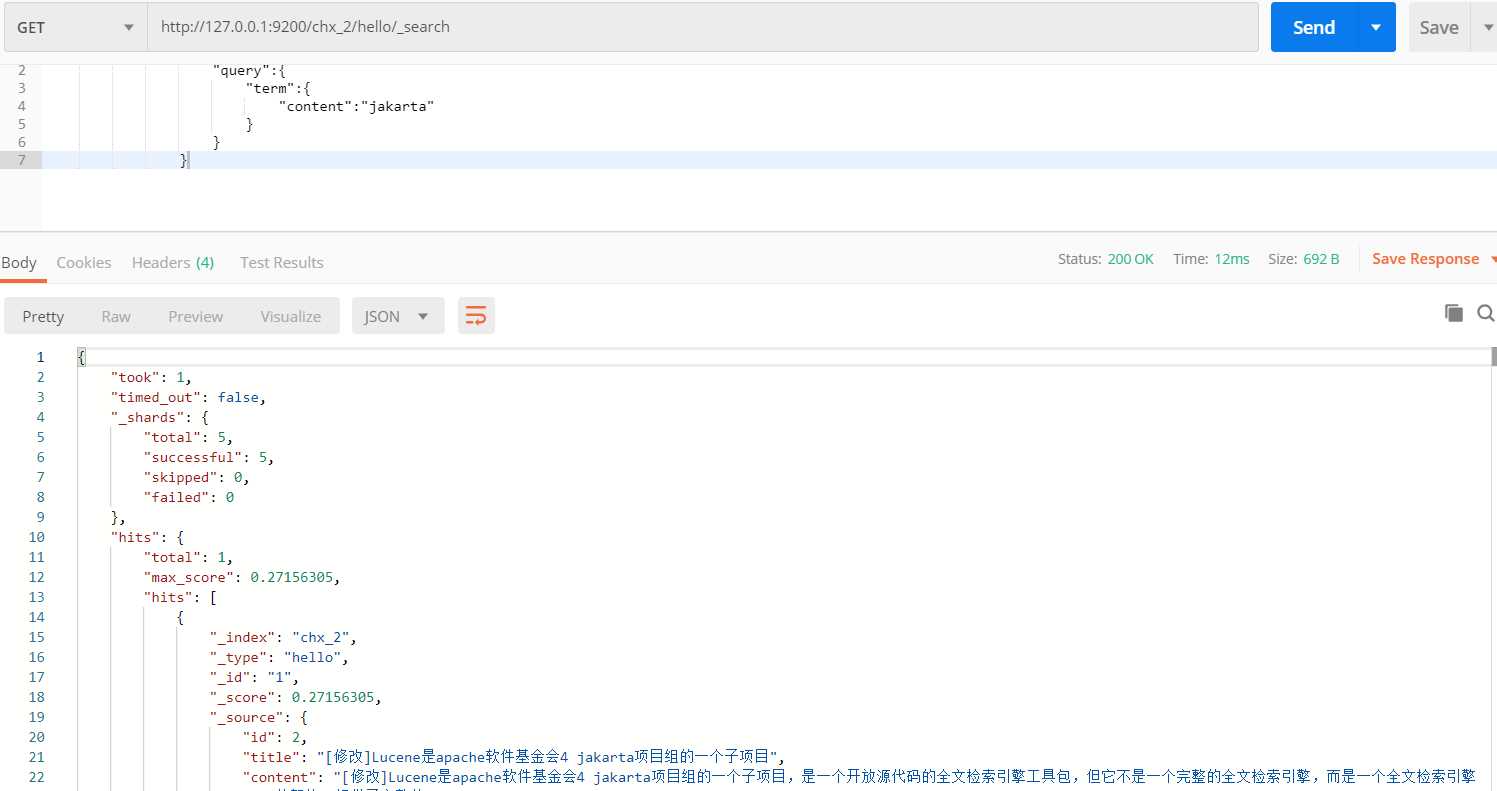This screenshot has width=1497, height=791.
Task: Click the "_index": "chx_2" line
Action: click(283, 637)
